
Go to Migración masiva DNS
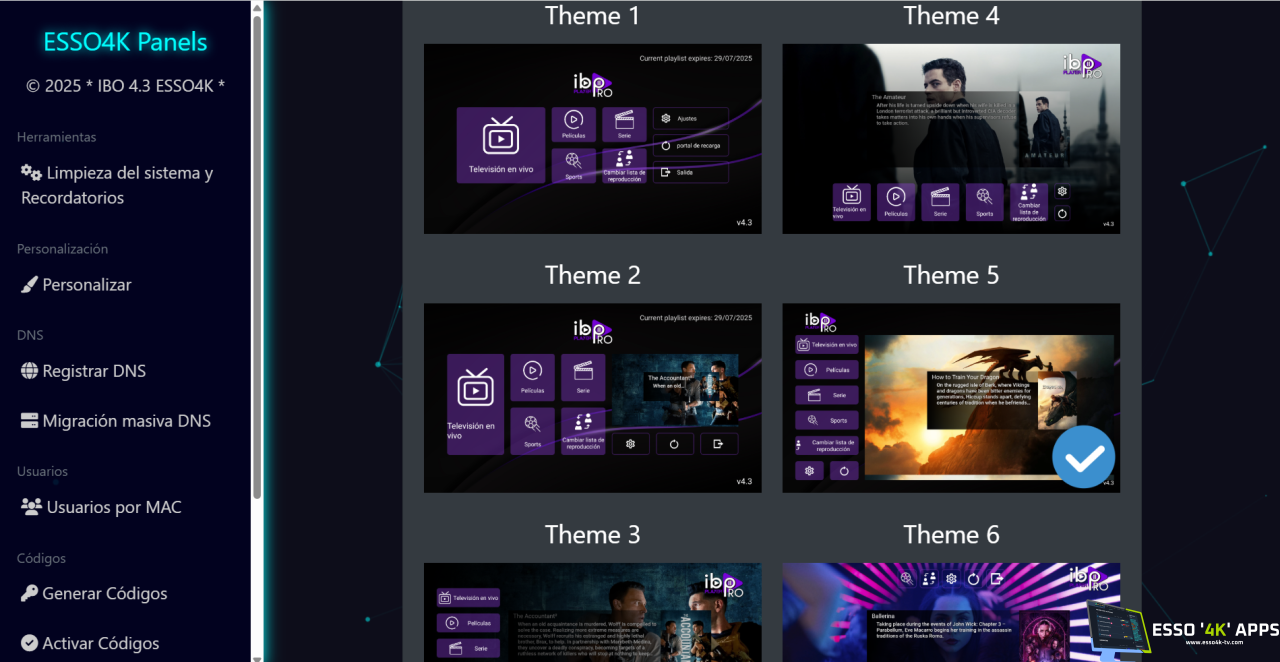[x=126, y=421]
